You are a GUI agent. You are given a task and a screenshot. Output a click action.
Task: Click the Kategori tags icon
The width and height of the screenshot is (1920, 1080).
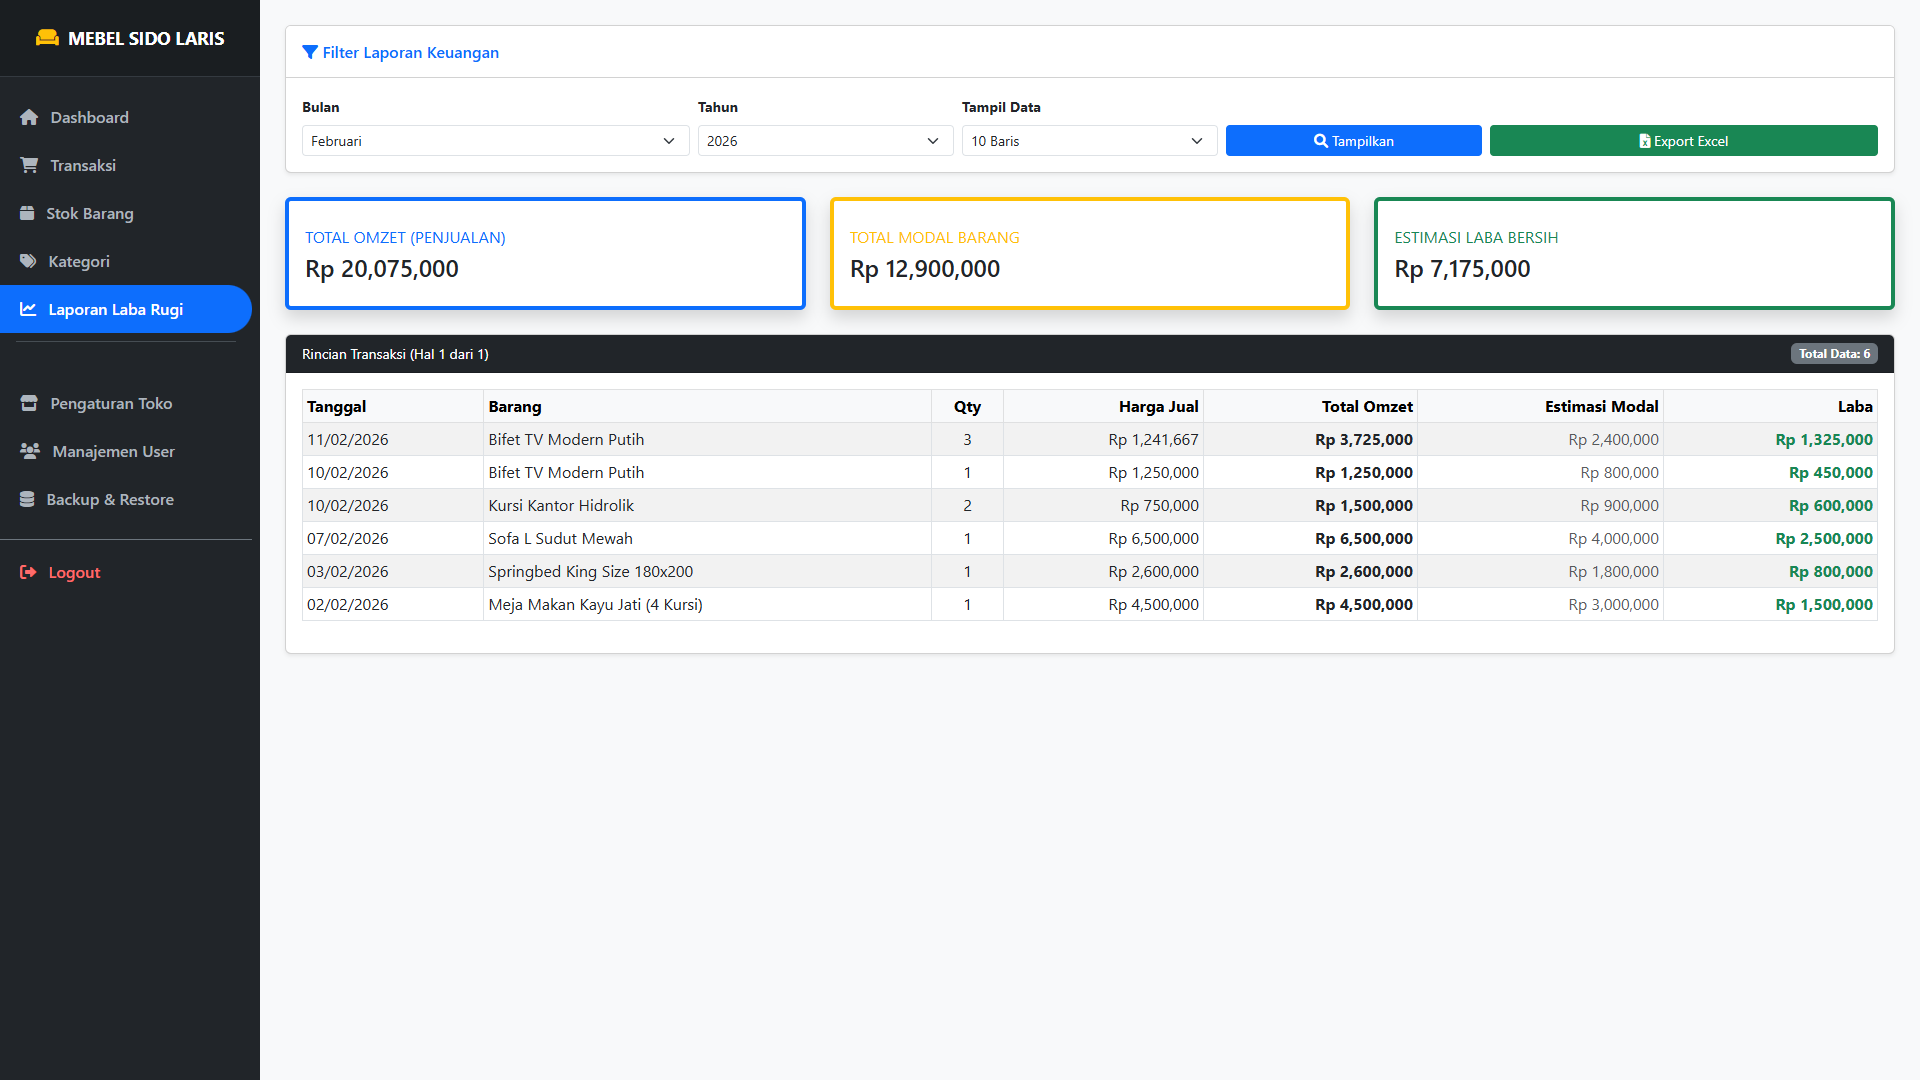pyautogui.click(x=28, y=261)
